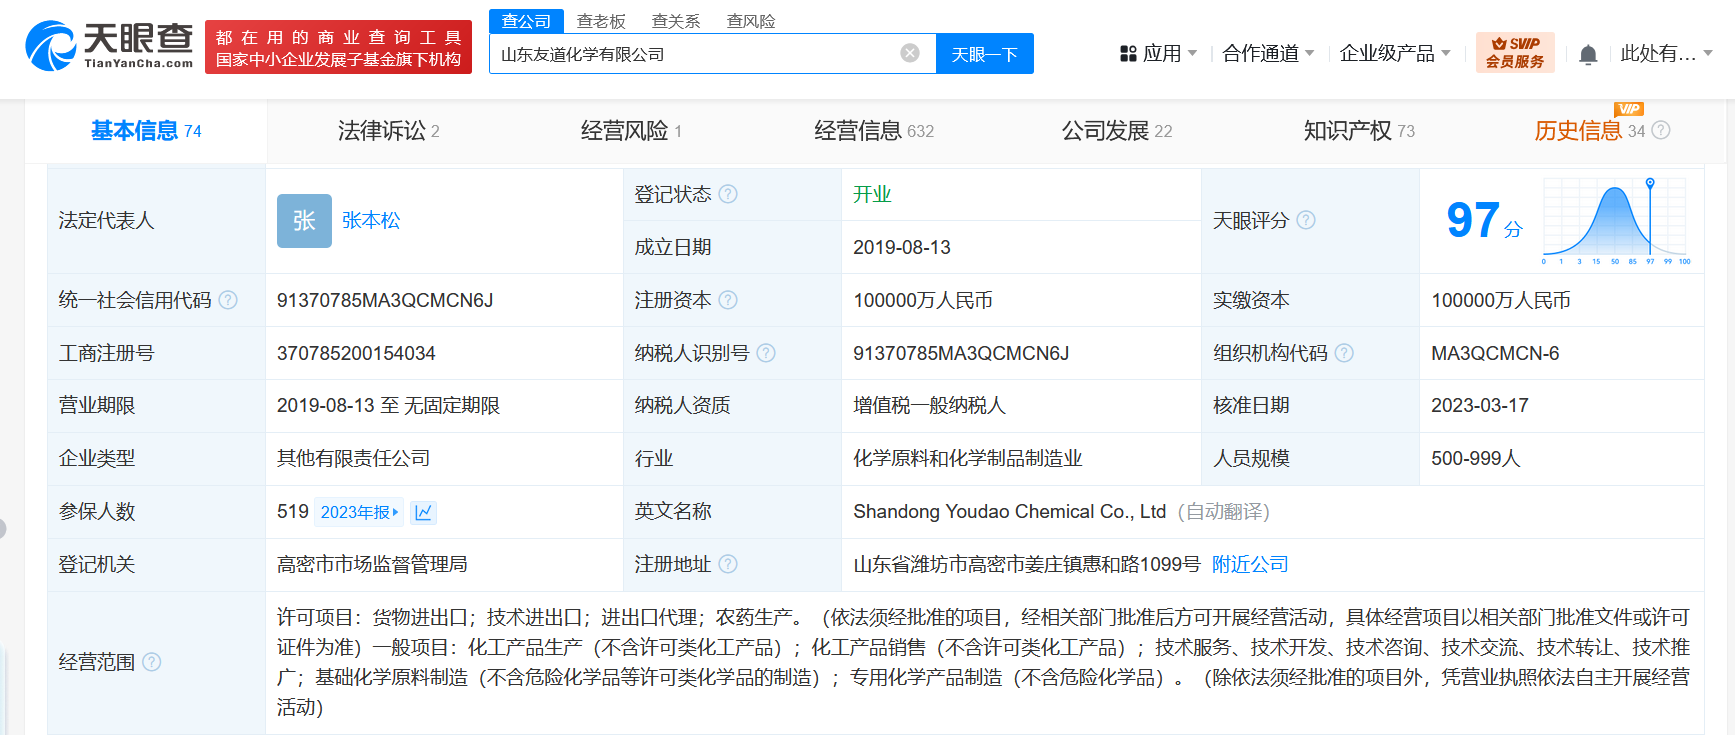The height and width of the screenshot is (735, 1735).
Task: Click the 天眼评分 distribution chart
Action: (1616, 221)
